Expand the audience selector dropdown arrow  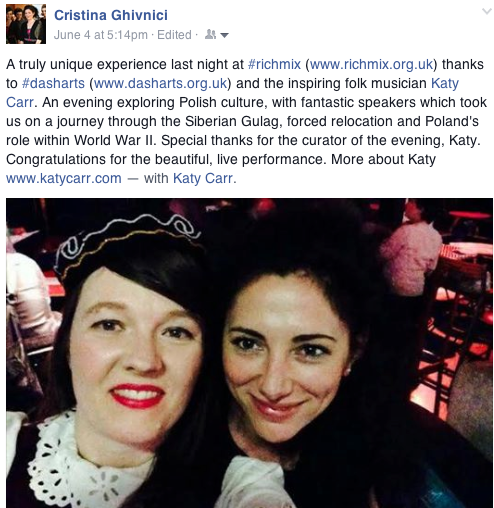[x=225, y=35]
